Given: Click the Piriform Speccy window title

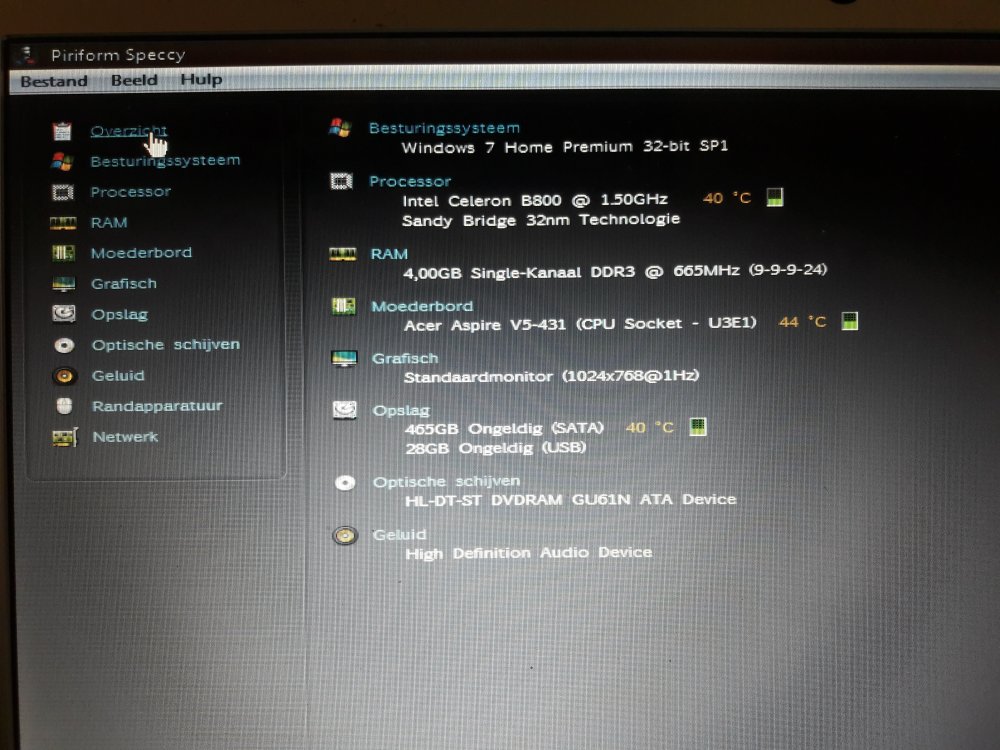Looking at the screenshot, I should pos(119,55).
